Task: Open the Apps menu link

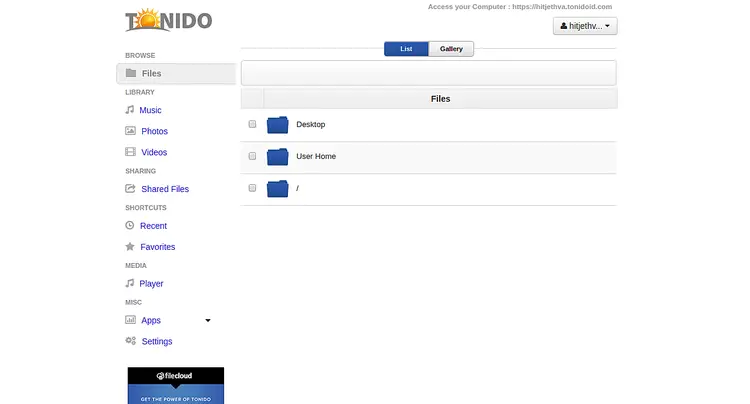Action: coord(151,320)
